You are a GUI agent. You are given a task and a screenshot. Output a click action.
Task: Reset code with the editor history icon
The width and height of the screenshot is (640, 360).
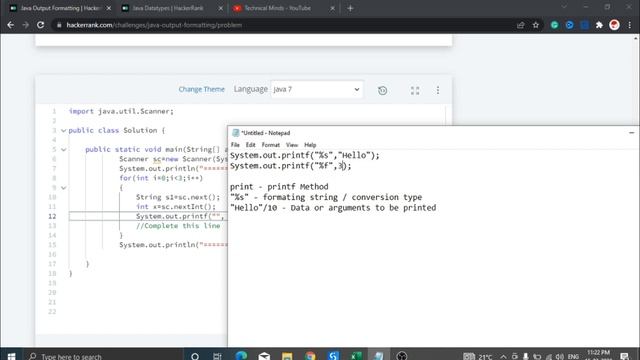point(382,90)
